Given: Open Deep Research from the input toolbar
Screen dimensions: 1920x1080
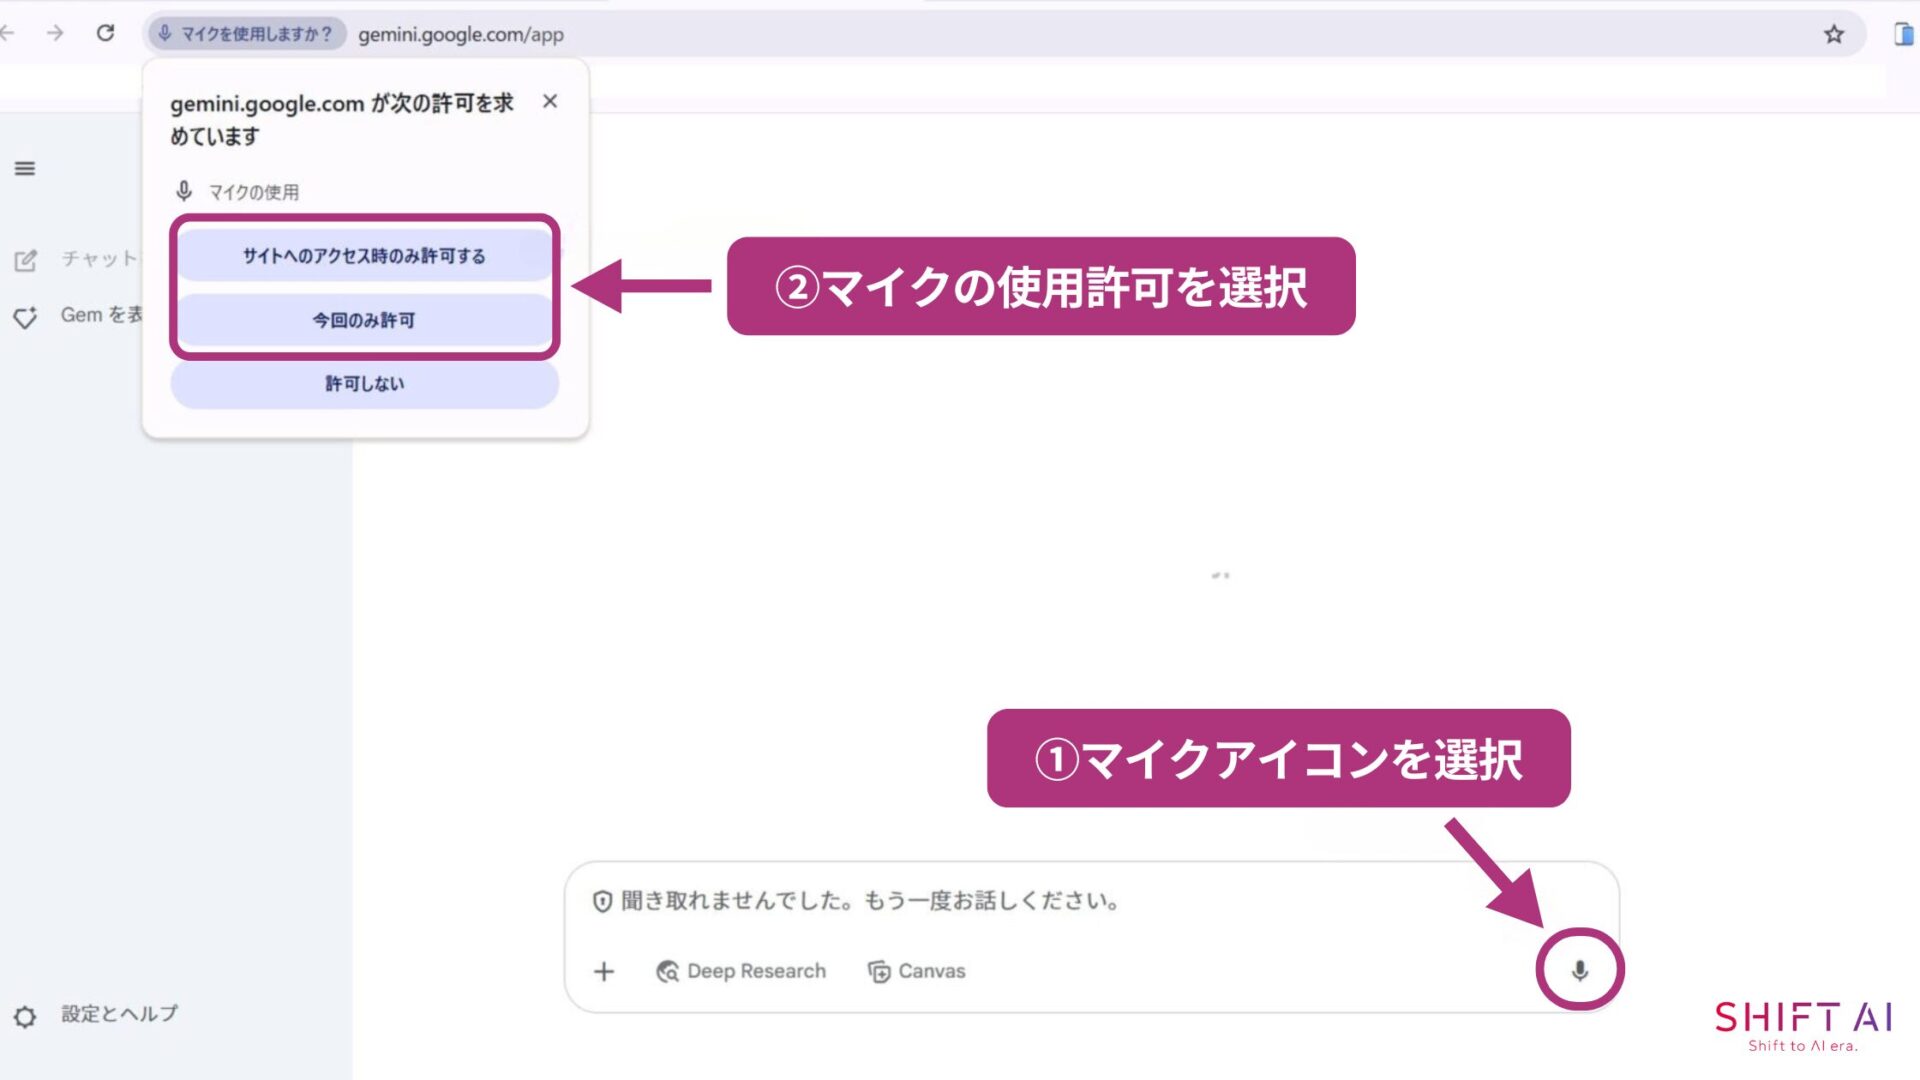Looking at the screenshot, I should pyautogui.click(x=743, y=970).
